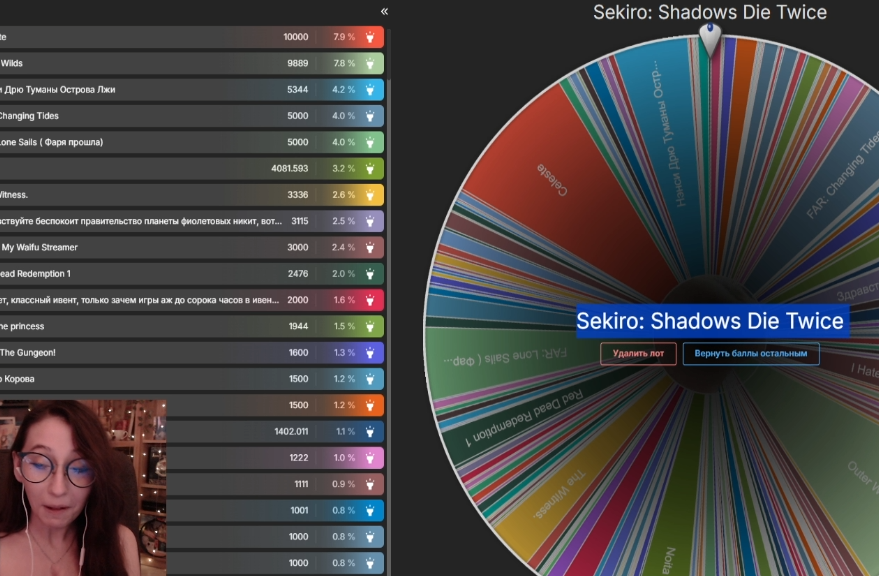Image resolution: width=879 pixels, height=576 pixels.
Task: Click the Удалить лот button
Action: (x=638, y=353)
